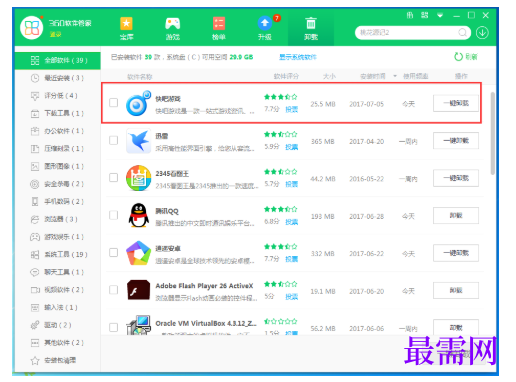The width and height of the screenshot is (516, 382).
Task: Open the title bar dropdown menu arrow
Action: coord(440,15)
